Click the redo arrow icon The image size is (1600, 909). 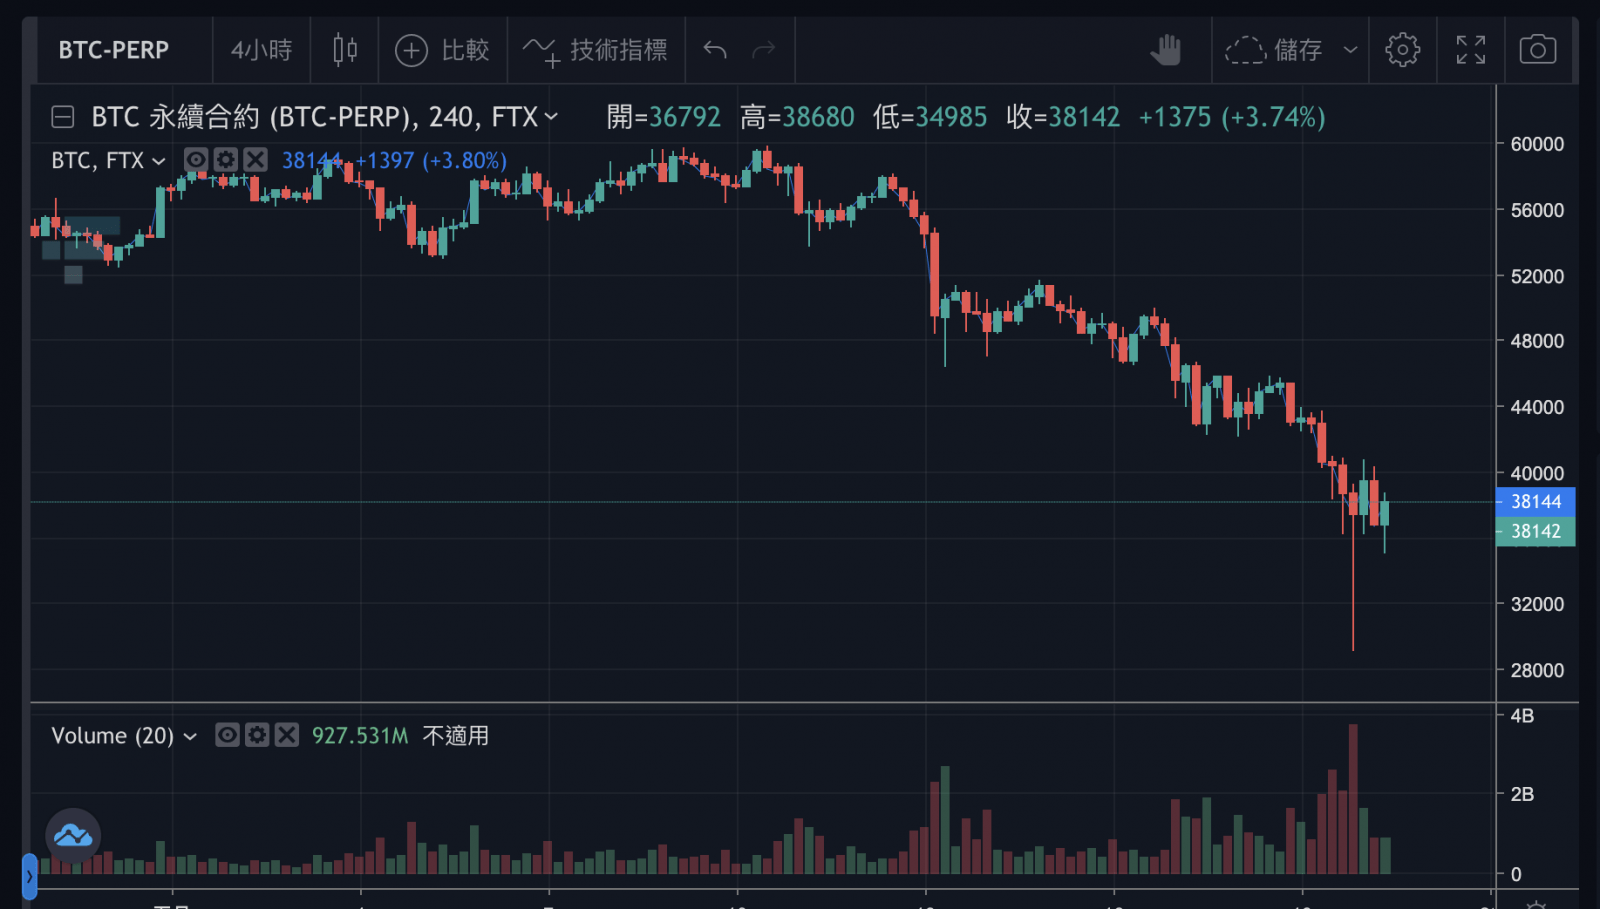(763, 49)
